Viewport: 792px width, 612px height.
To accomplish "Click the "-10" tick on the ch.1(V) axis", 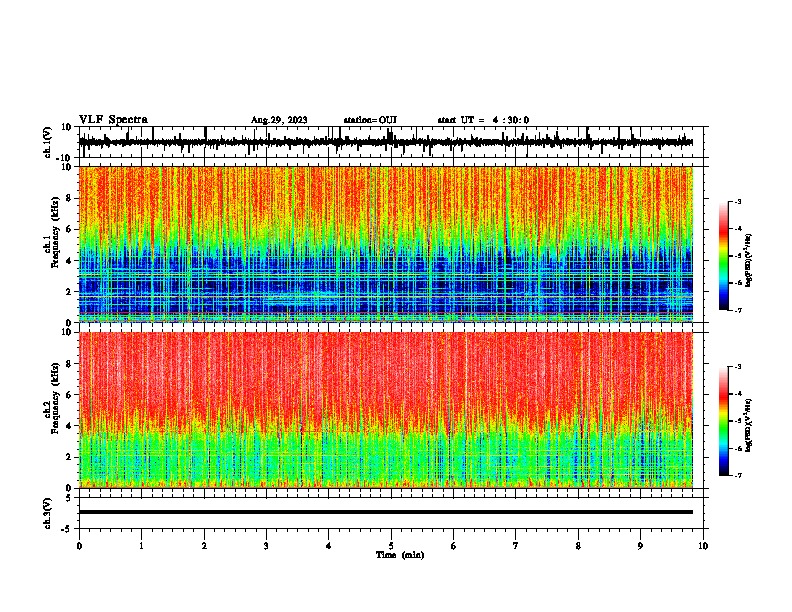I will 64,158.
